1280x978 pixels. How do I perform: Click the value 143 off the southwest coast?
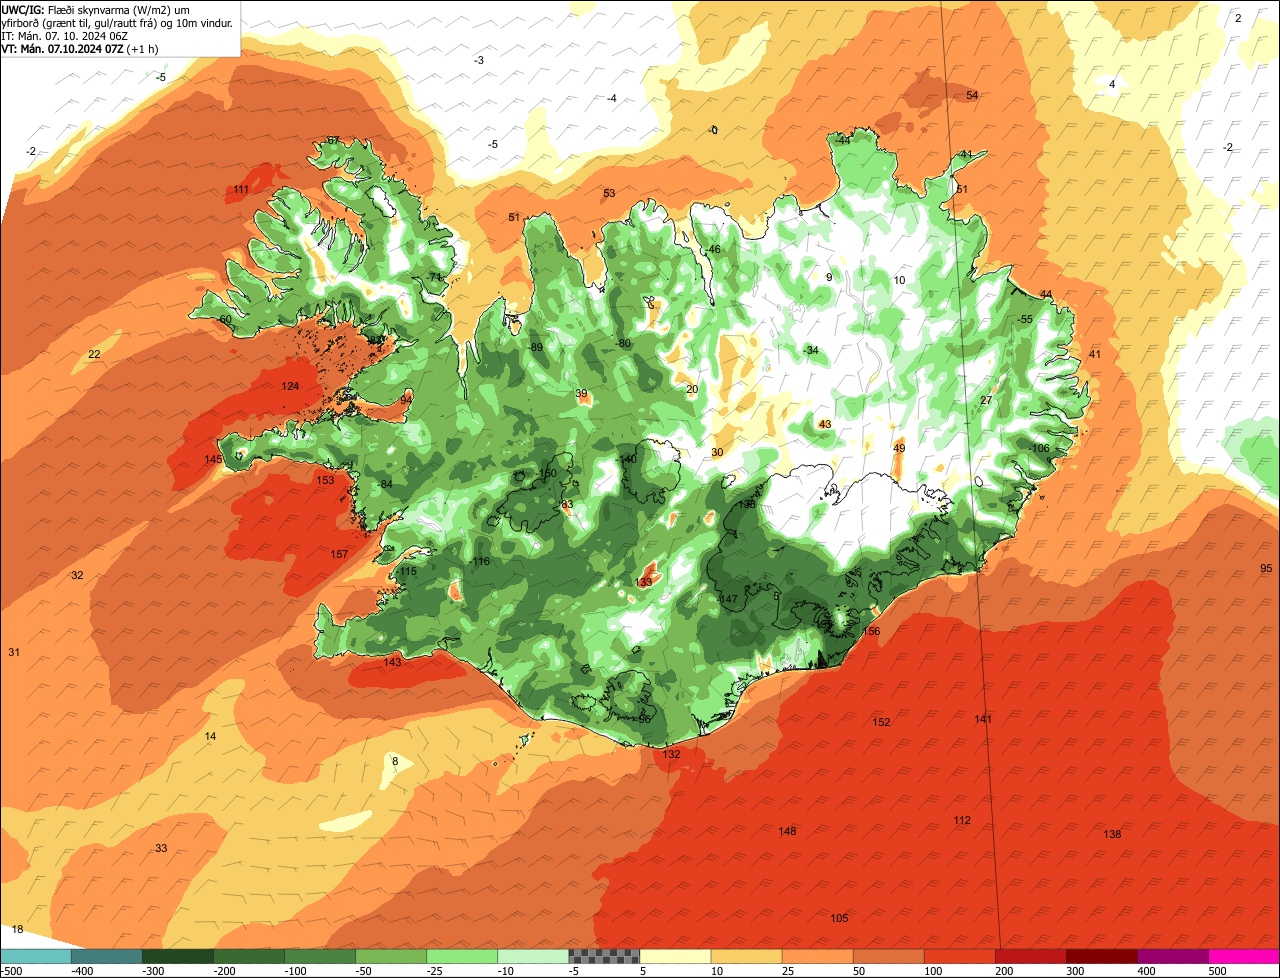[393, 662]
